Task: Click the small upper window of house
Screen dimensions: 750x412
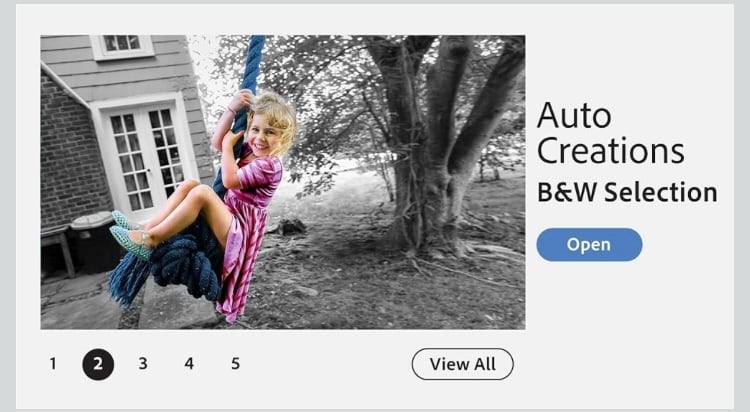Action: pos(122,46)
